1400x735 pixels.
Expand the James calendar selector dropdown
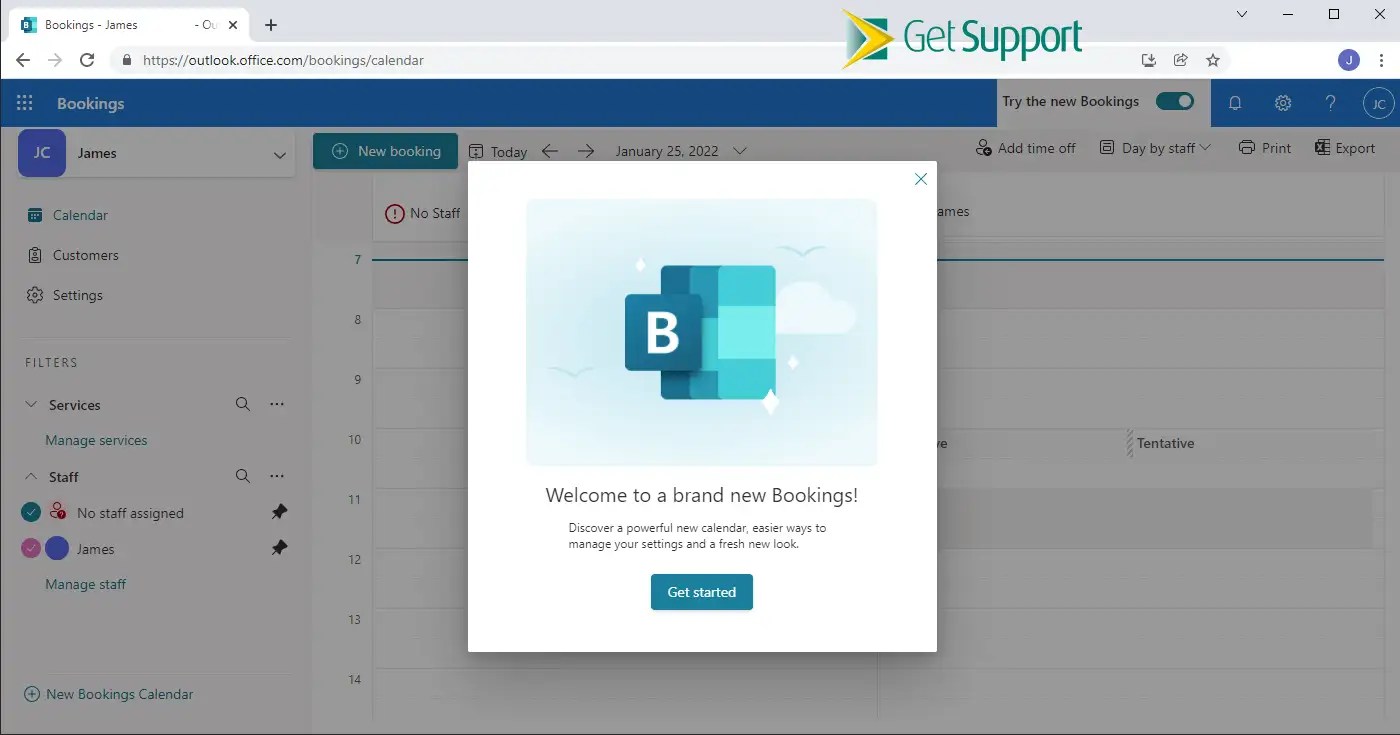pos(279,155)
